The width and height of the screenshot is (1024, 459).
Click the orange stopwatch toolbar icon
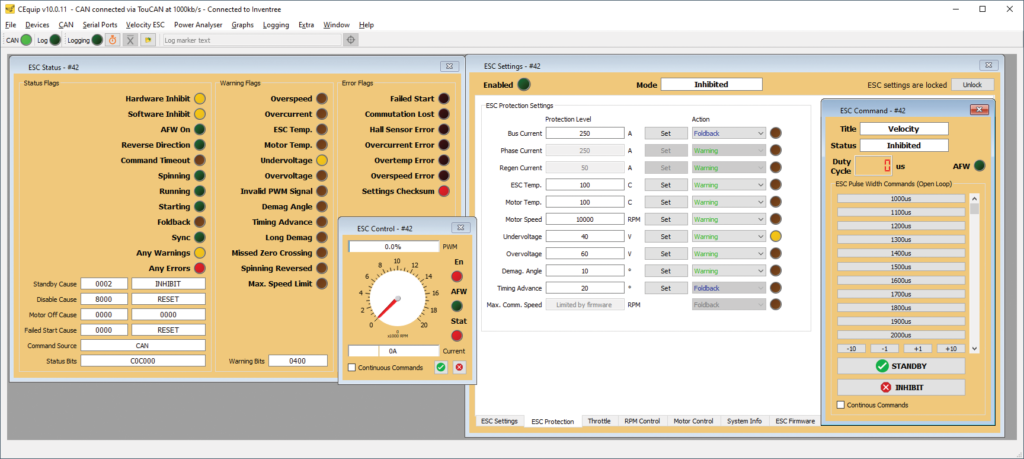112,40
